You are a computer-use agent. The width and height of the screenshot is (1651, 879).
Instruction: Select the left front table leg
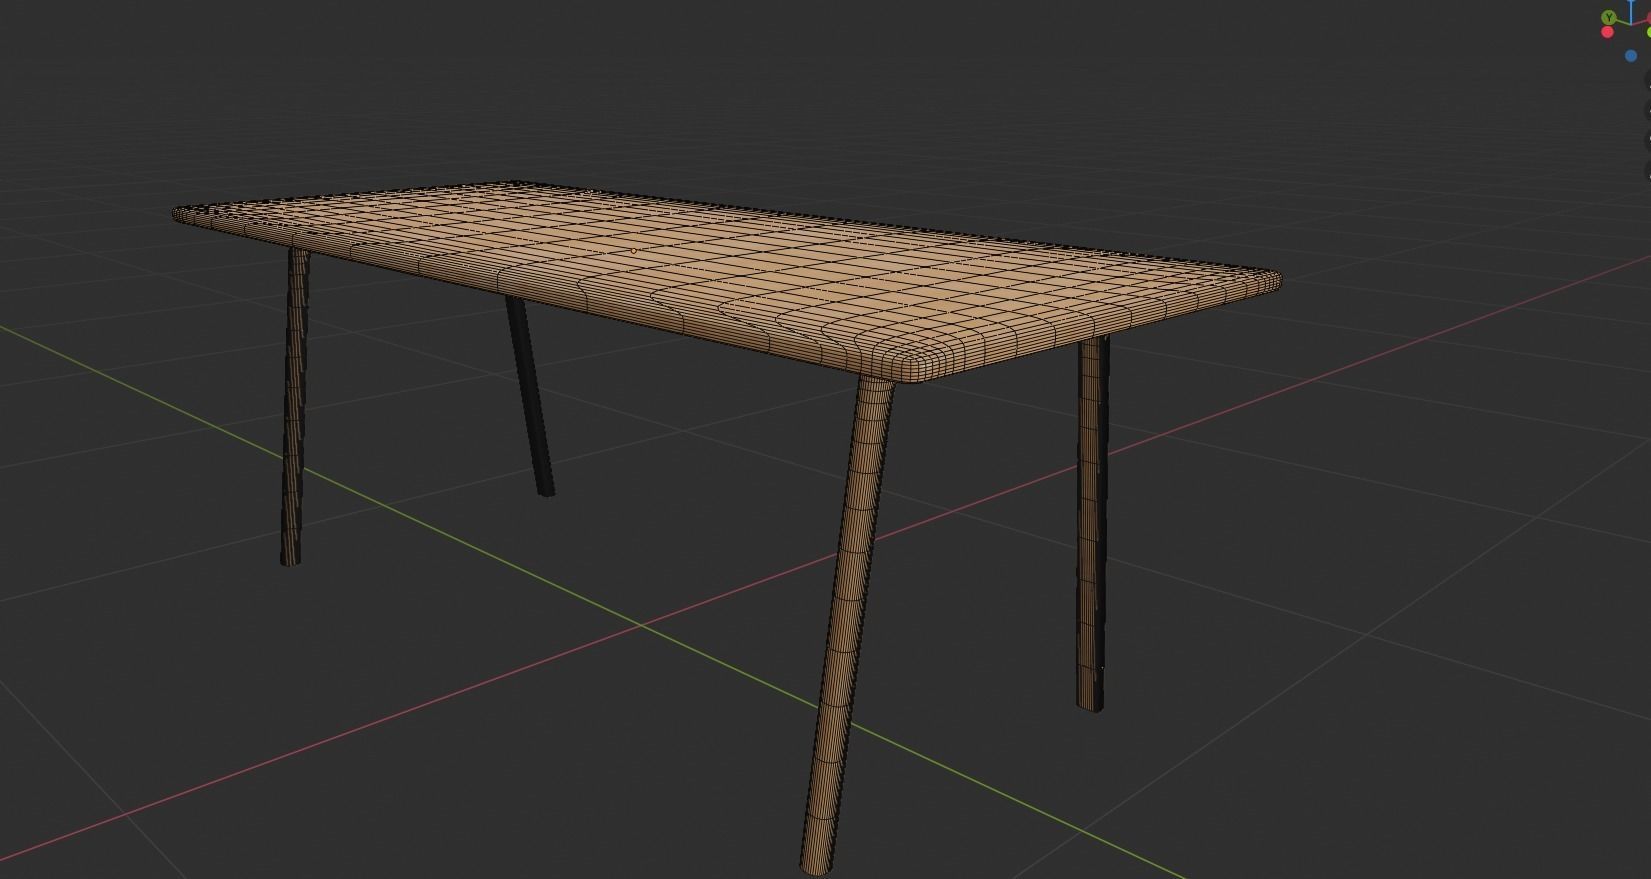click(x=296, y=407)
